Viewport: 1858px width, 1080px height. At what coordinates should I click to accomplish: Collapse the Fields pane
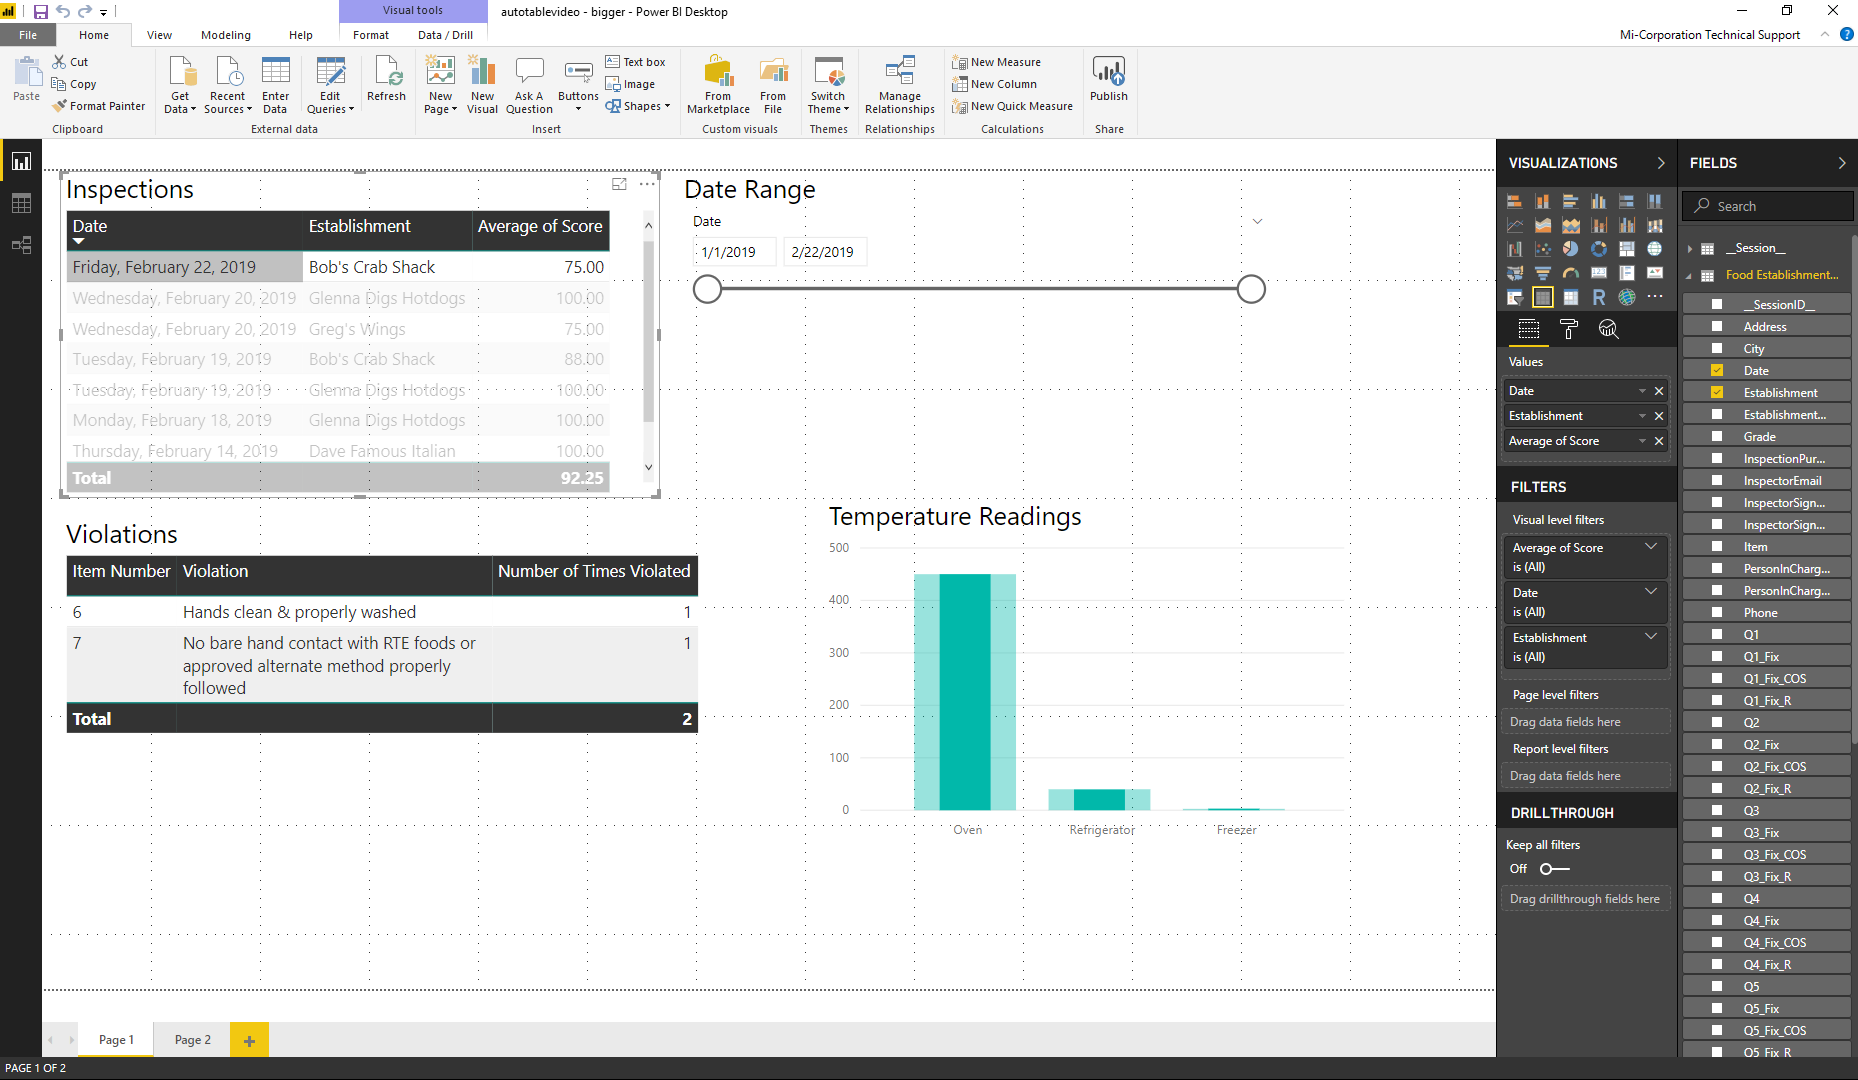pyautogui.click(x=1842, y=163)
